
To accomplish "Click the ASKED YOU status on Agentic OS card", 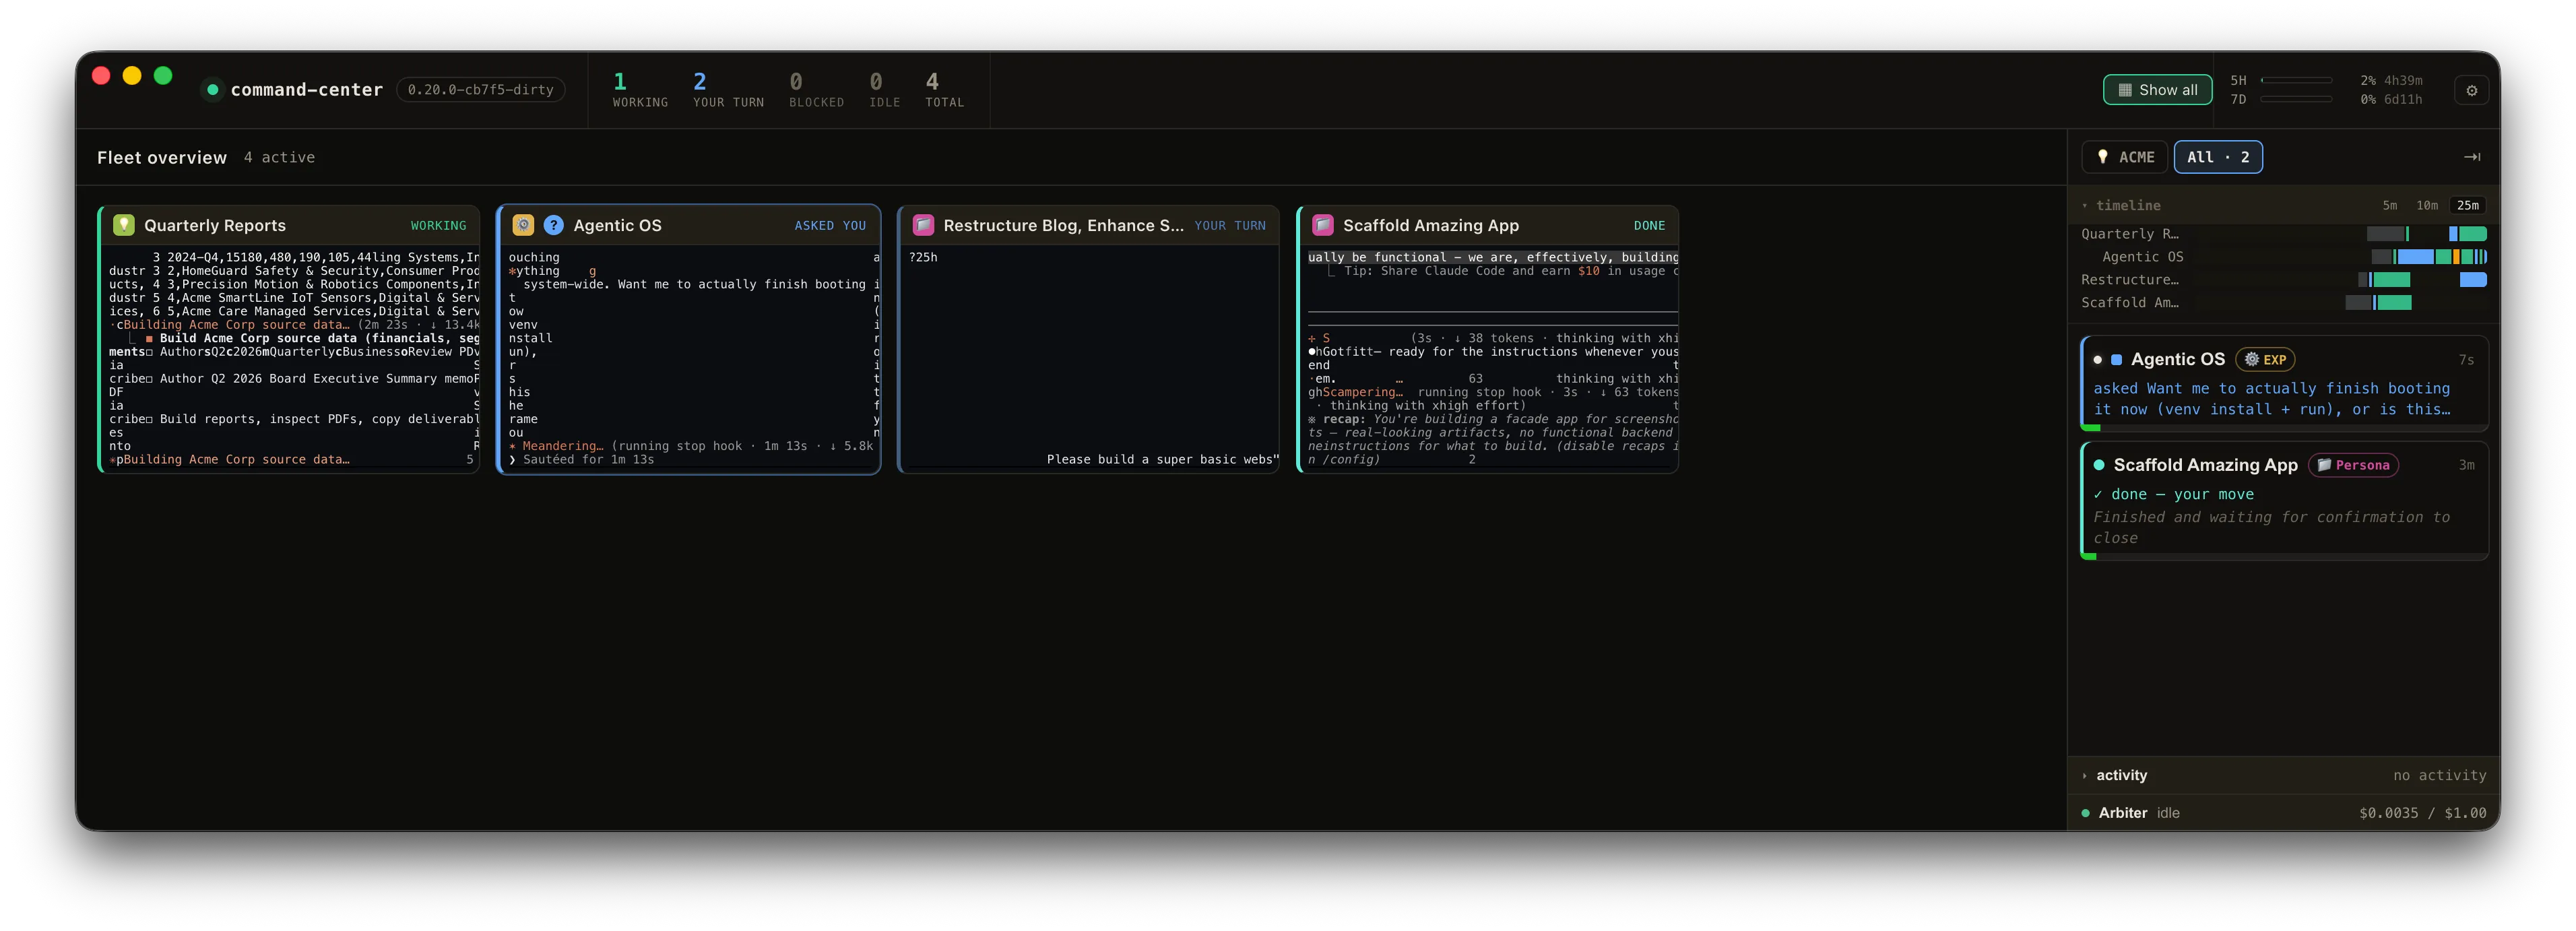I will (830, 226).
